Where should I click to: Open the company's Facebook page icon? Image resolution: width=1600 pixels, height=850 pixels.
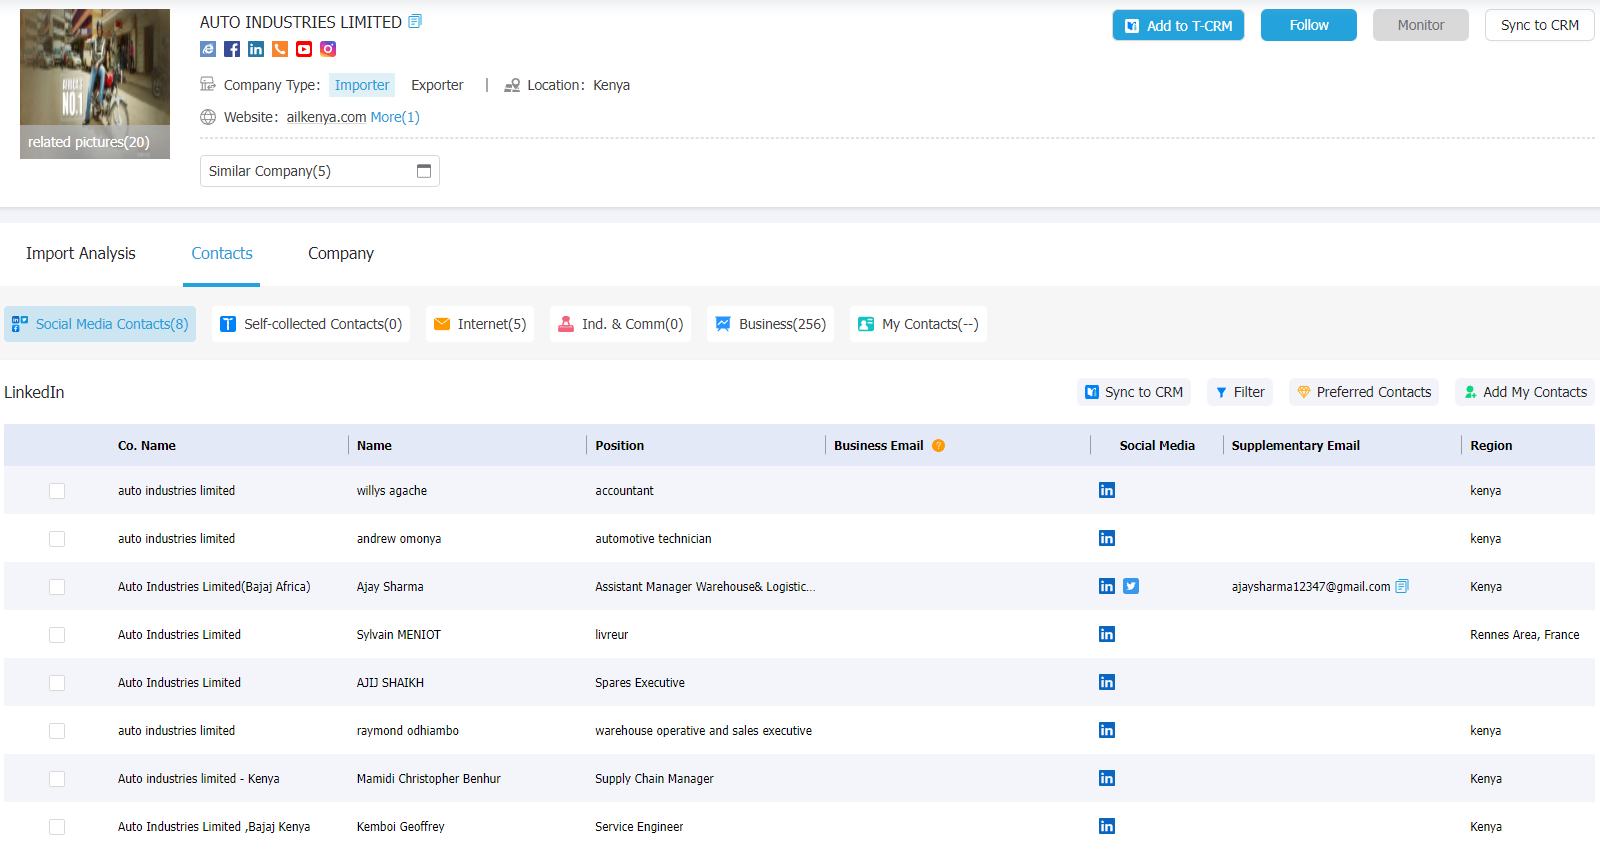232,49
